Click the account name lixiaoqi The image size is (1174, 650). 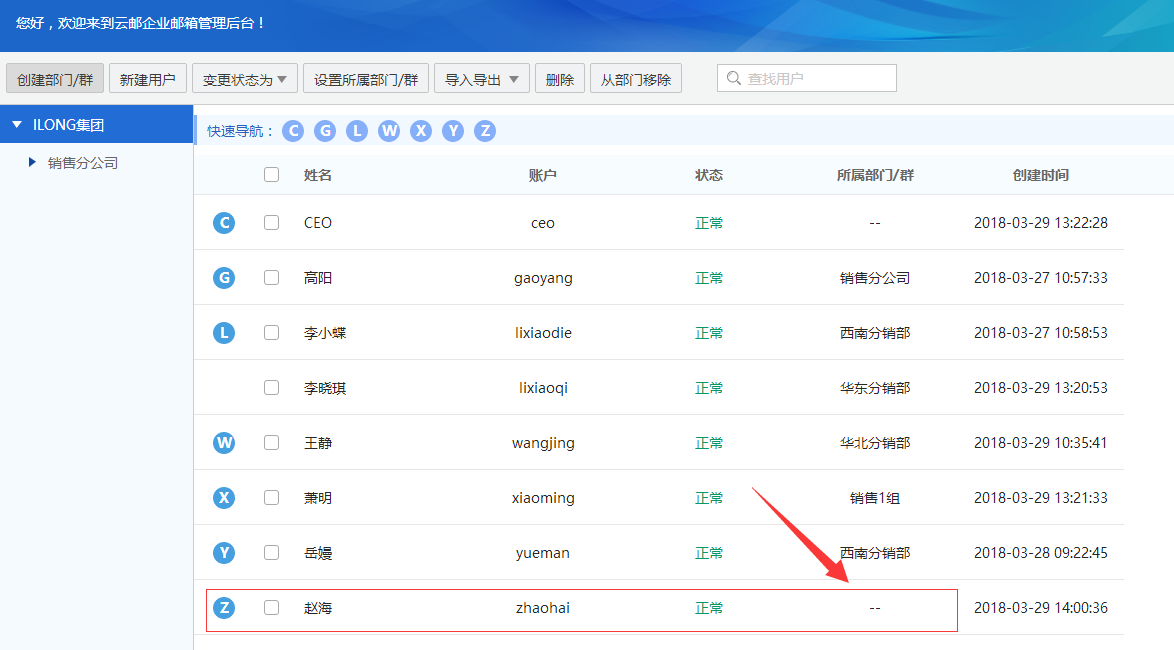(543, 388)
